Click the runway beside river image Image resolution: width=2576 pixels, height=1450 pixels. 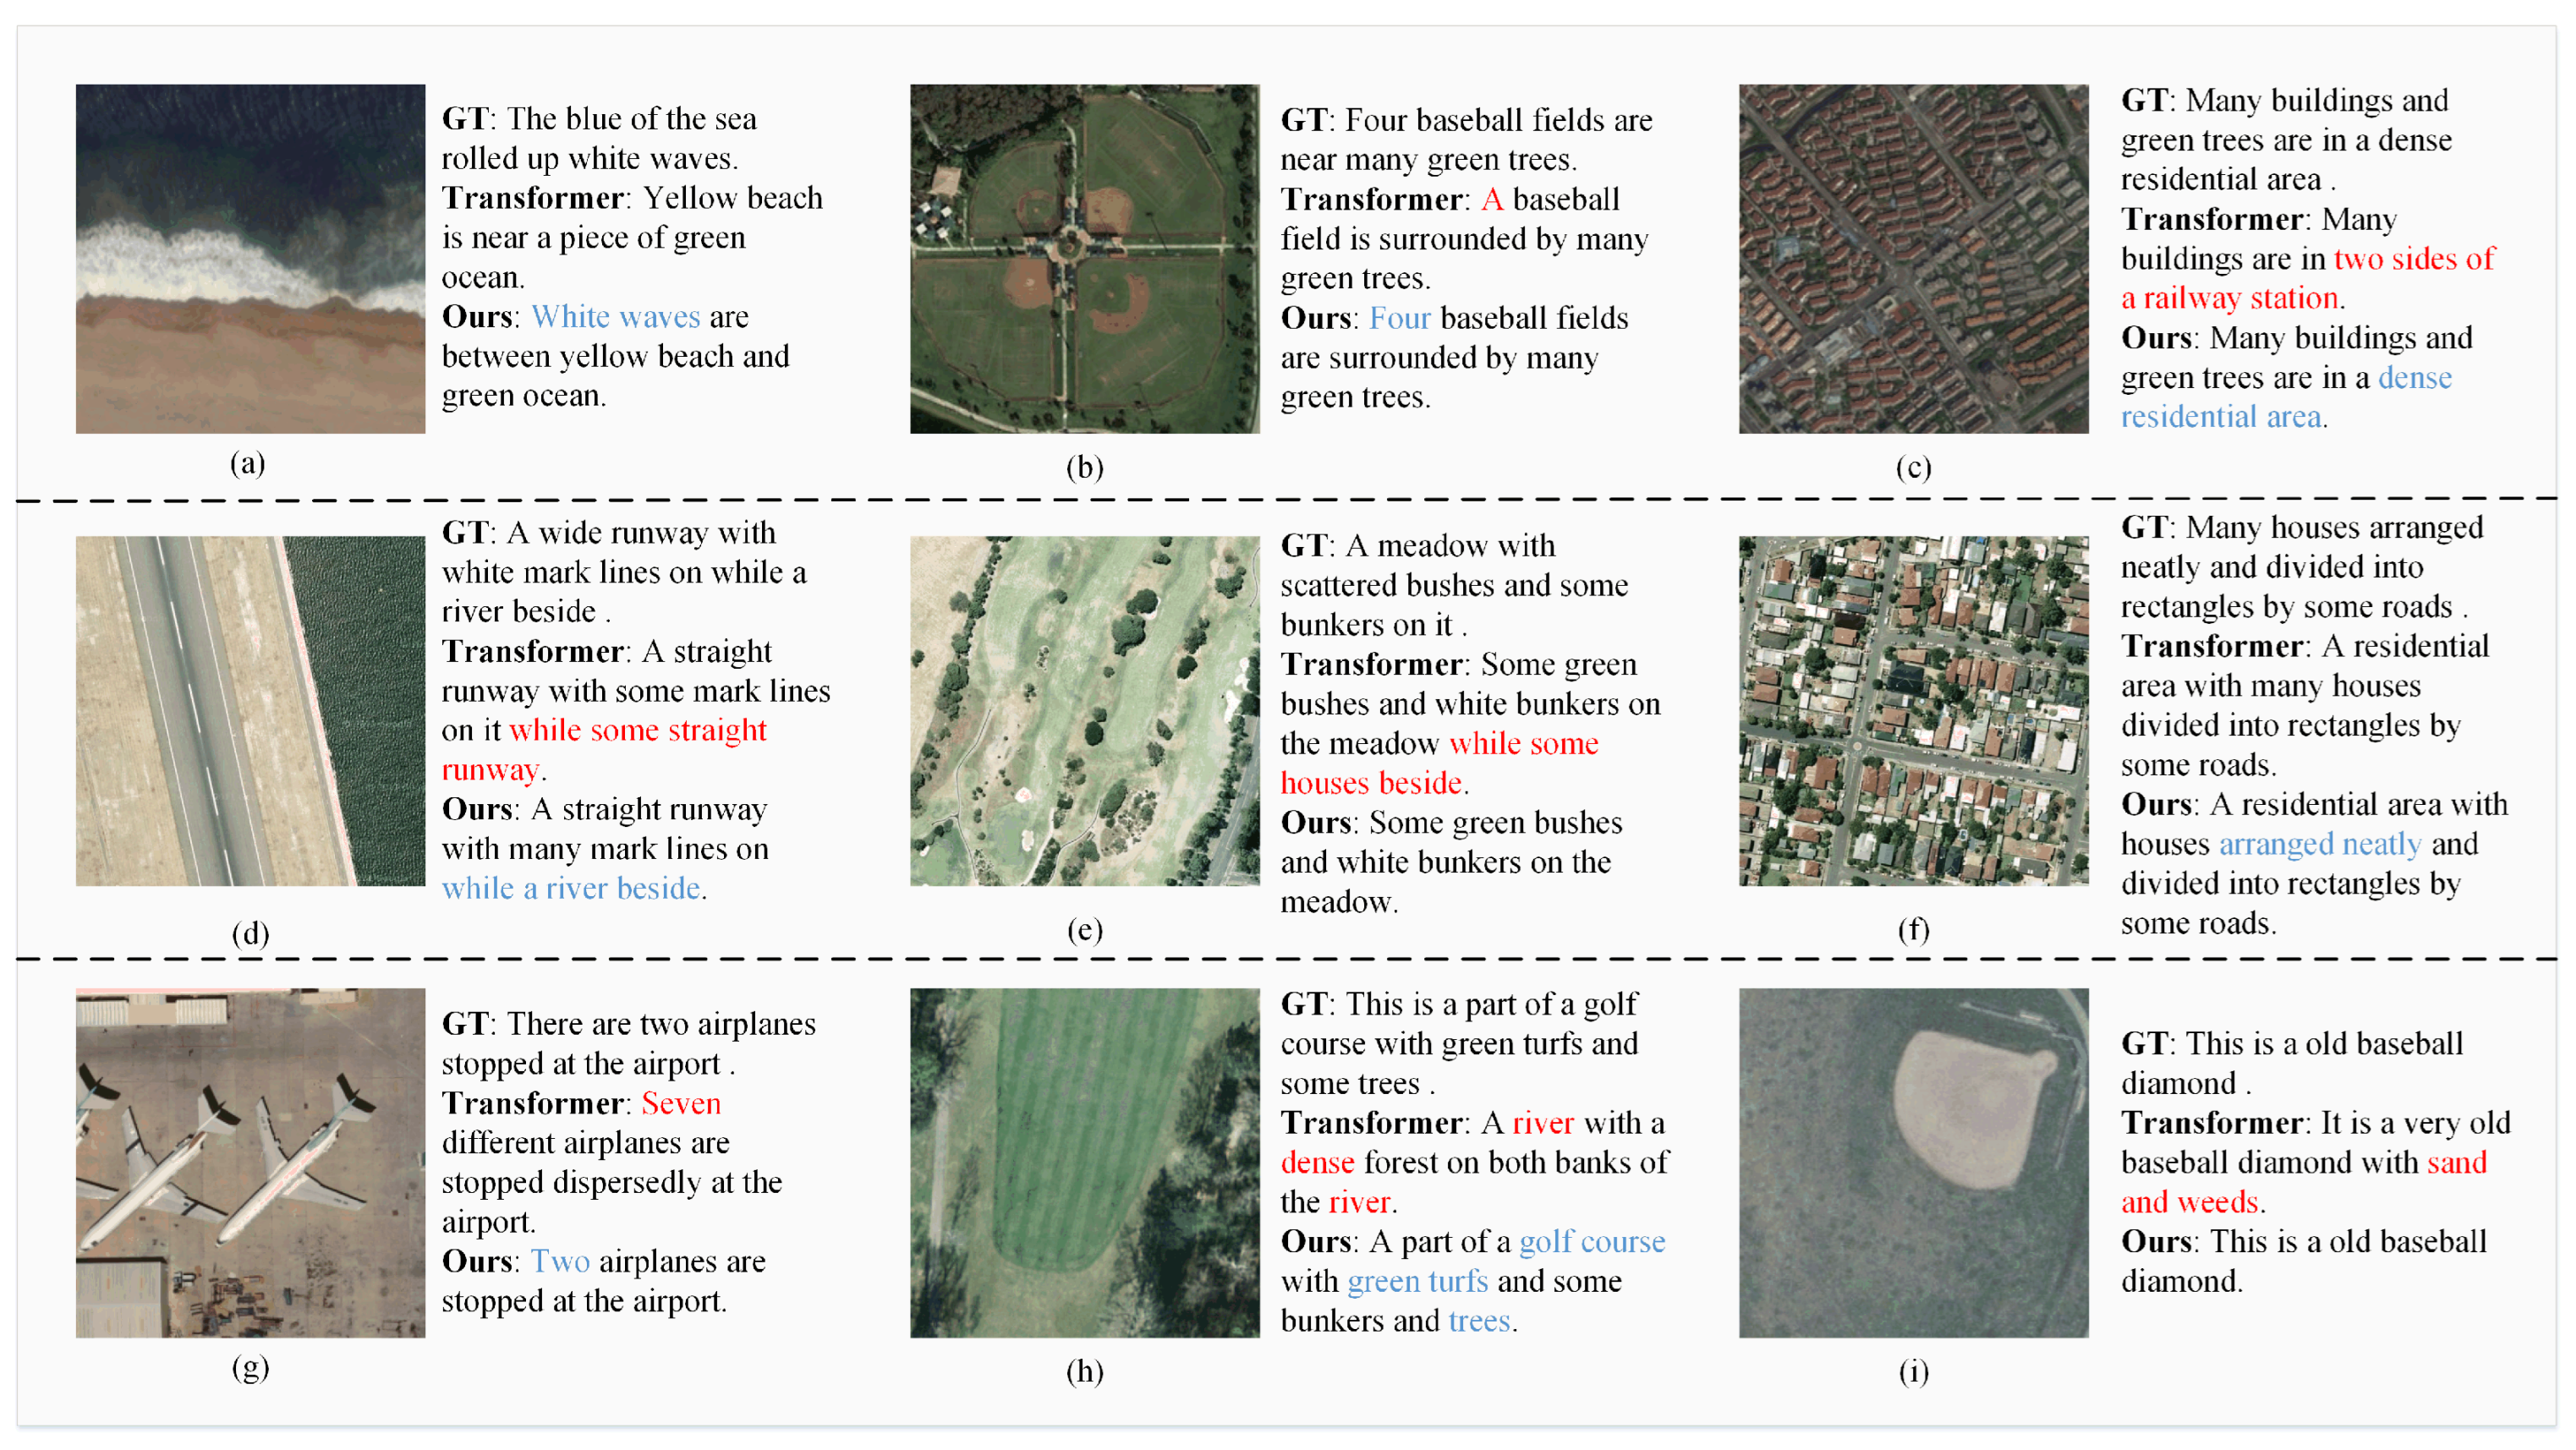tap(250, 710)
